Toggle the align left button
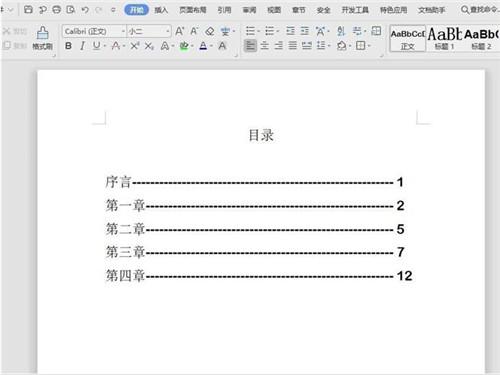This screenshot has width=500, height=375. tap(250, 45)
